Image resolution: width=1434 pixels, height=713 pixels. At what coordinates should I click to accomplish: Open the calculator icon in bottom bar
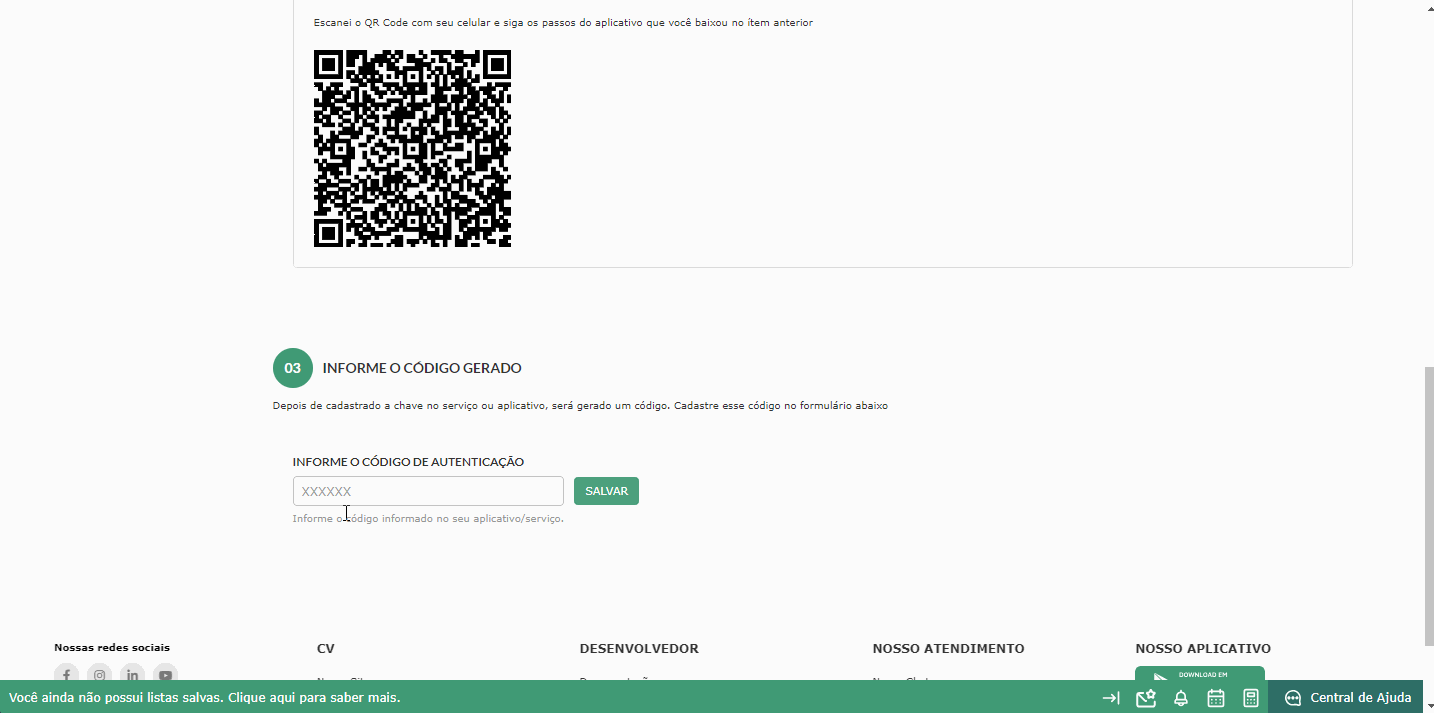(x=1251, y=698)
